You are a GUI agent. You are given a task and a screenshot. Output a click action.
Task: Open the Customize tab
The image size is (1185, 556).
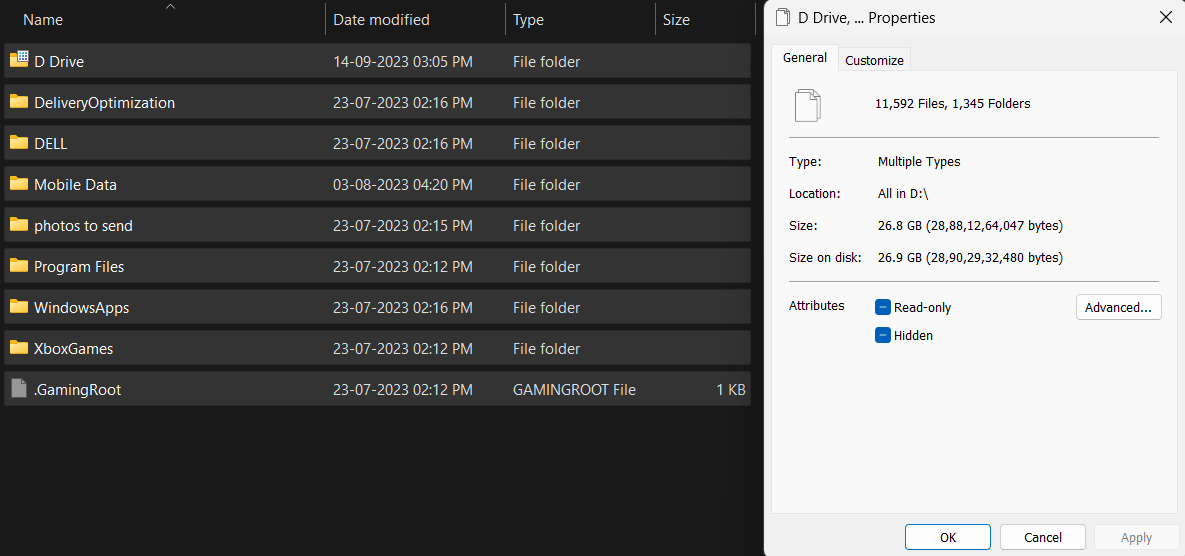(x=874, y=60)
